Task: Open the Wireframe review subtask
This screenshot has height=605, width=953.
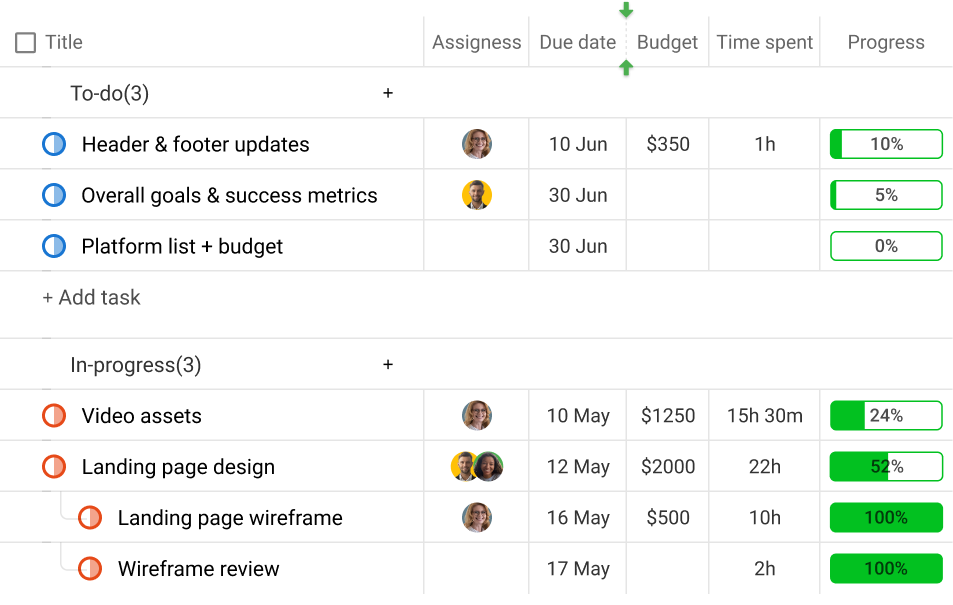Action: [199, 569]
